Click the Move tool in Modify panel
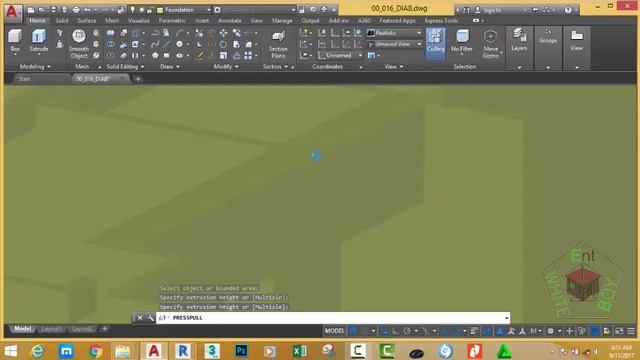Image resolution: width=640 pixels, height=360 pixels. click(x=223, y=33)
